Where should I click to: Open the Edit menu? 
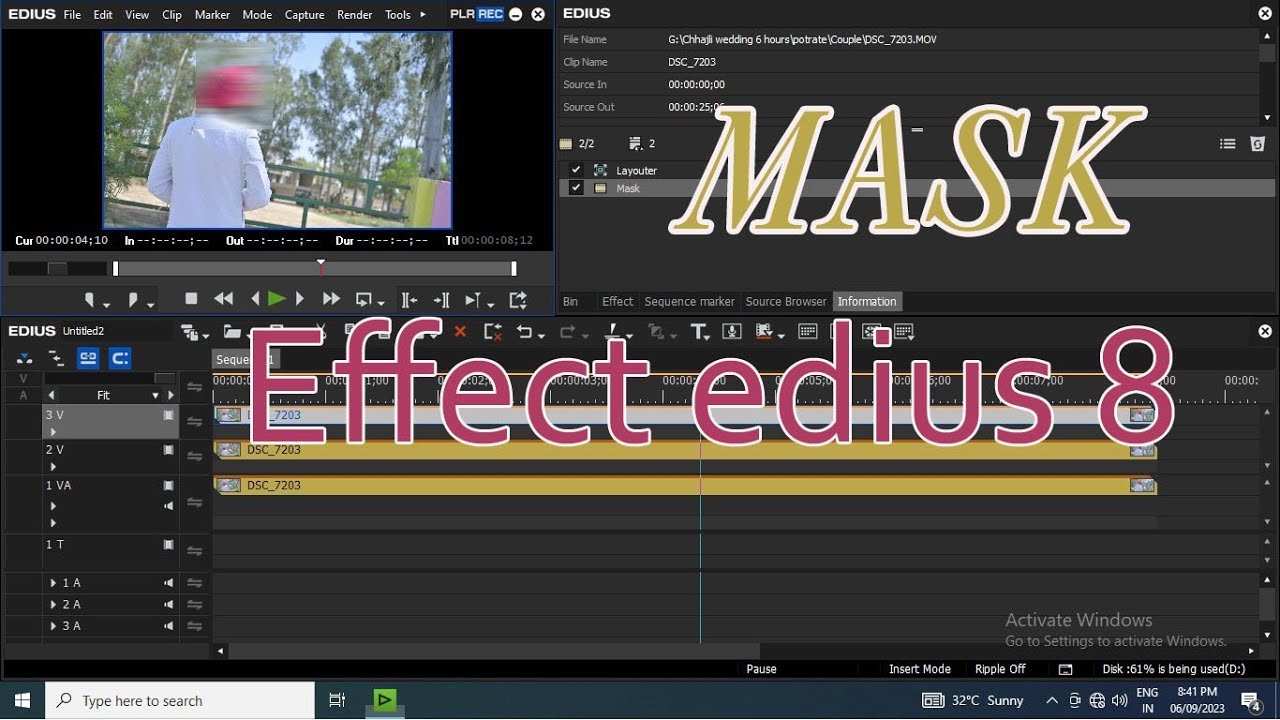[103, 15]
